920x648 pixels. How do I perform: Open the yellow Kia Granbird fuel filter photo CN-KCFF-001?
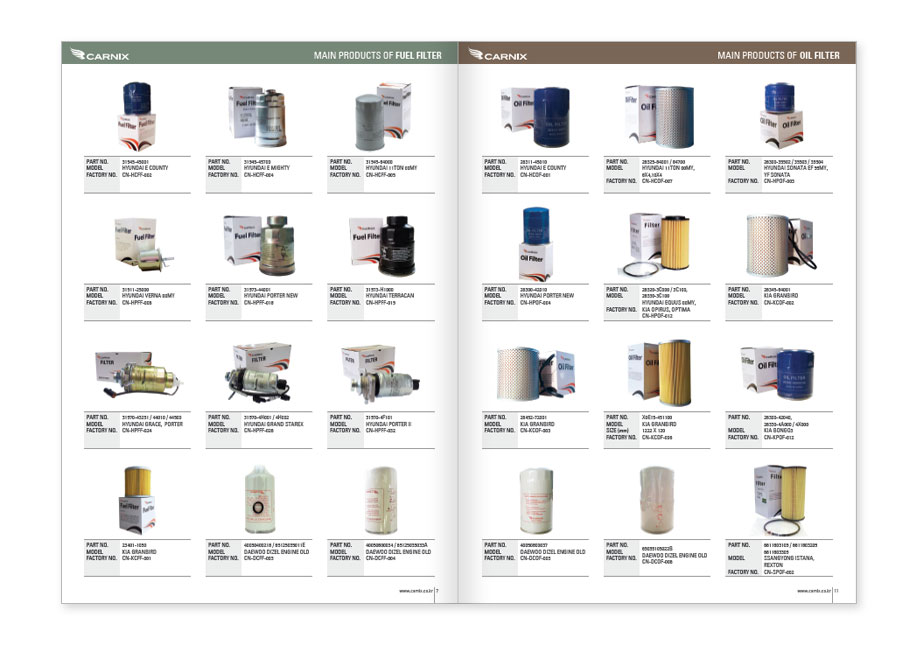tap(137, 500)
